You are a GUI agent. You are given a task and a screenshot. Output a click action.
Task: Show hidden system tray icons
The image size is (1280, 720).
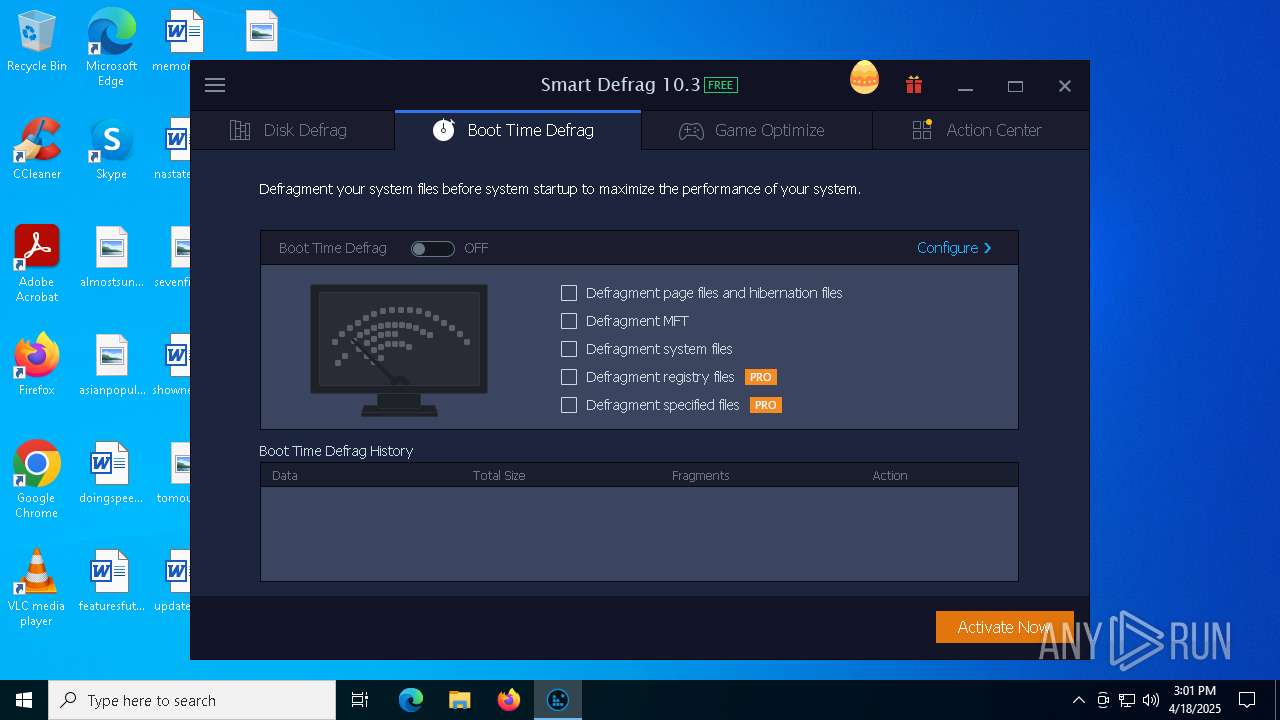point(1078,700)
